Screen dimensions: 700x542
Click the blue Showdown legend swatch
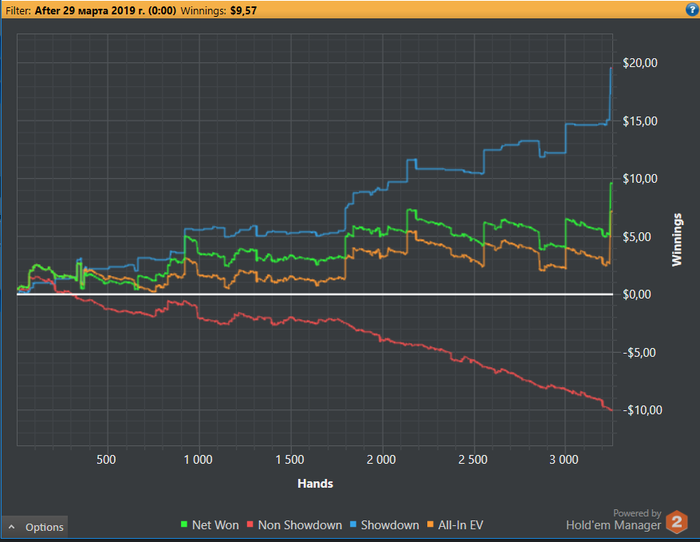point(353,525)
